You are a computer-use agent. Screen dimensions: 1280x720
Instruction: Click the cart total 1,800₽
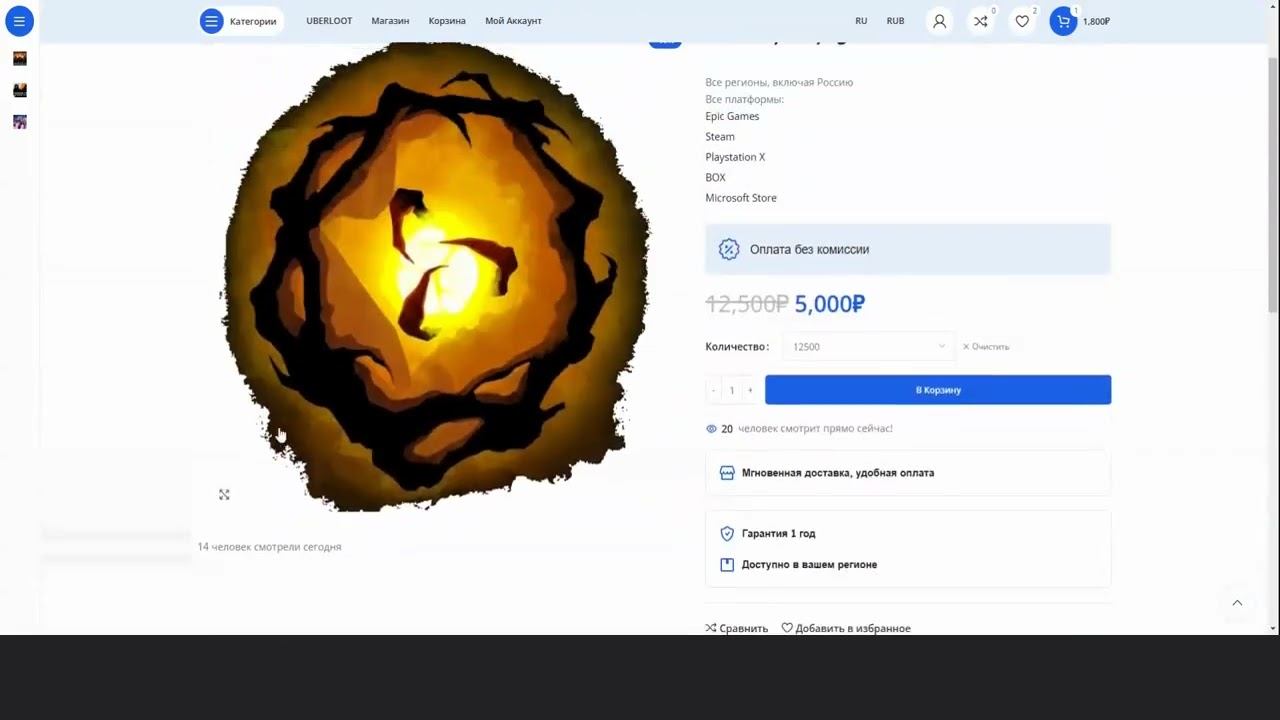(1096, 21)
